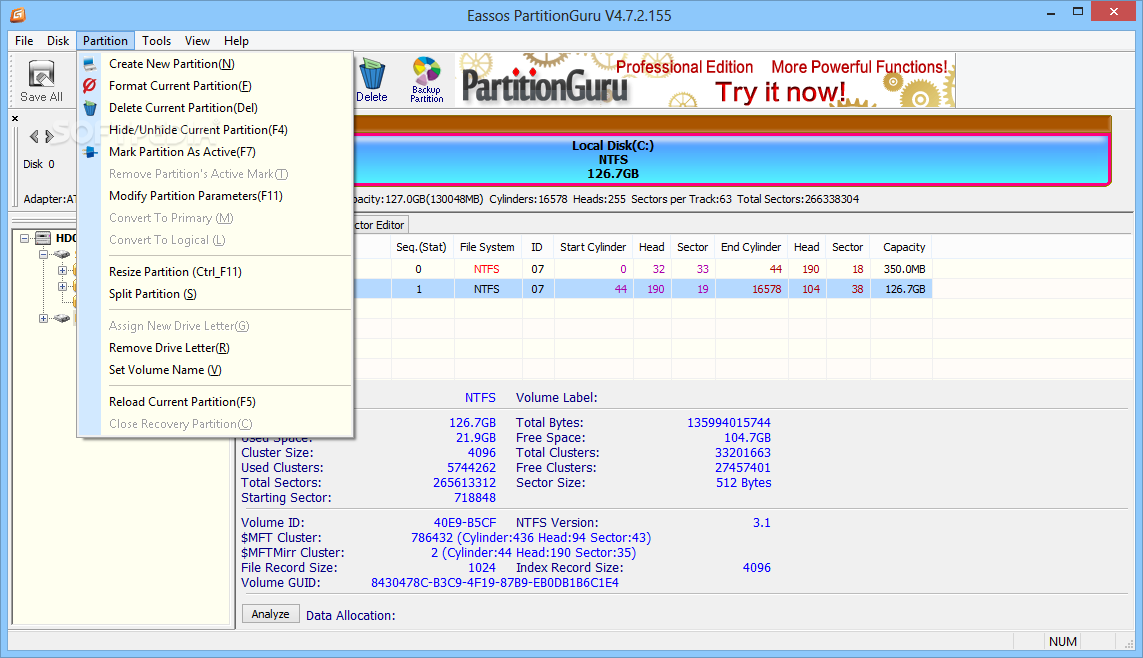Choose Resize Partition (Ctrl_F11)
This screenshot has width=1143, height=658.
pos(216,272)
